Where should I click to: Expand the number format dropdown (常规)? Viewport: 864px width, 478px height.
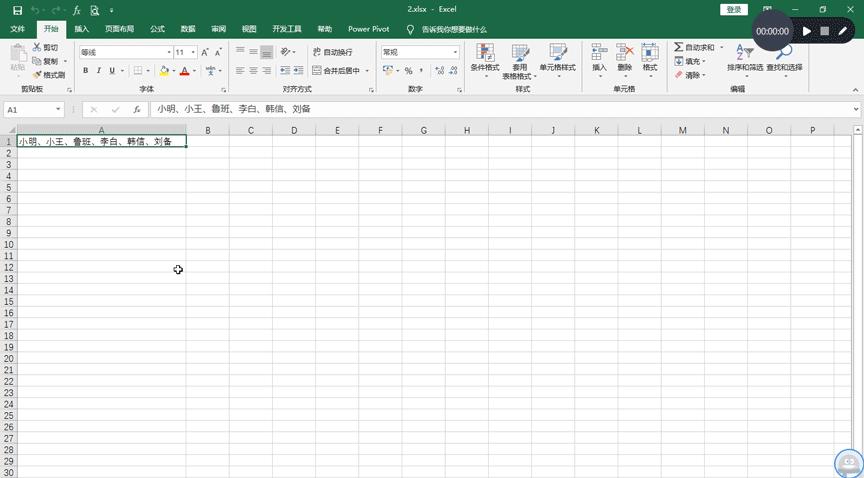click(456, 52)
